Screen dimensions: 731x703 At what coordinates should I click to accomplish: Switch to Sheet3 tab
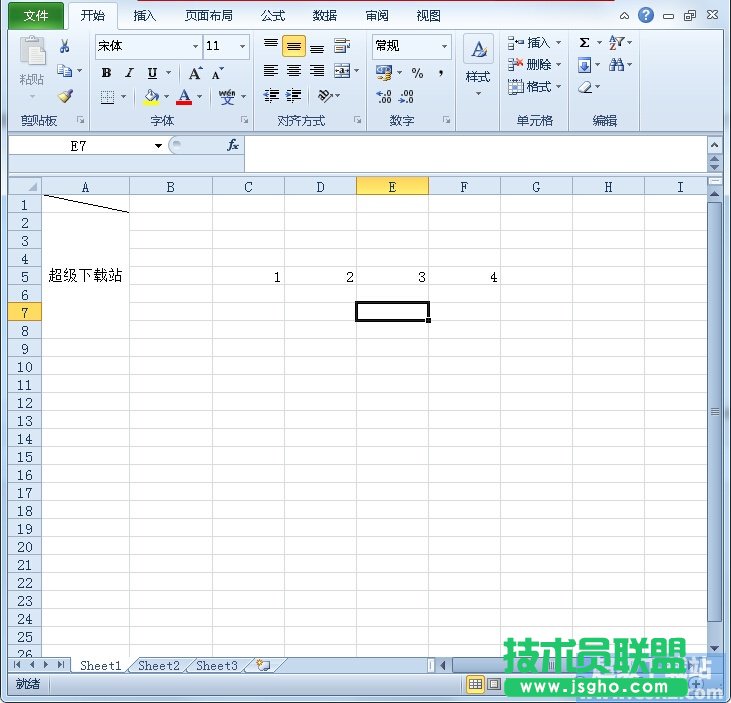coord(217,666)
